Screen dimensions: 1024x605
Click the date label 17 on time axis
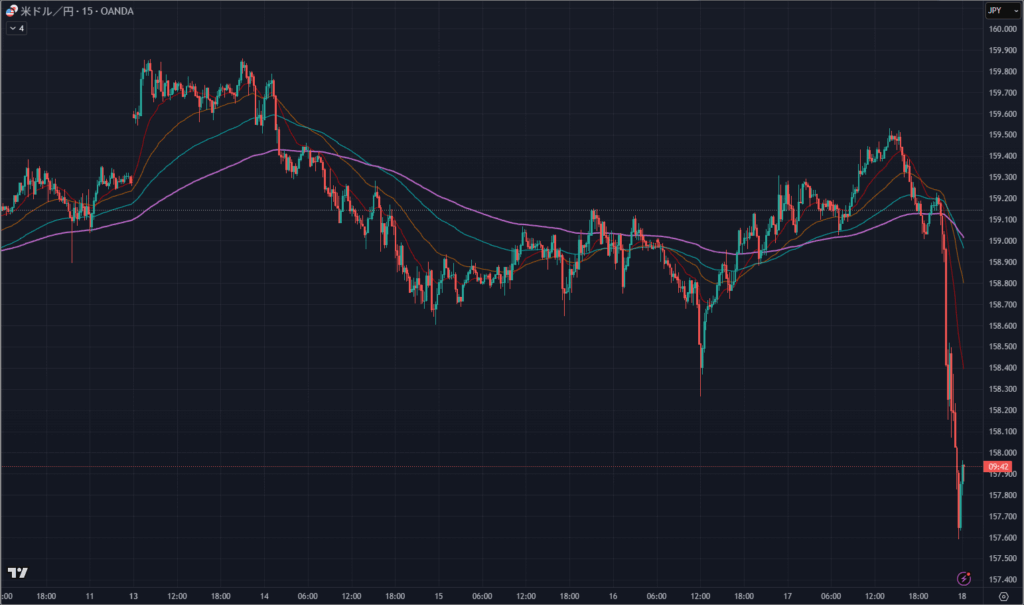point(786,597)
